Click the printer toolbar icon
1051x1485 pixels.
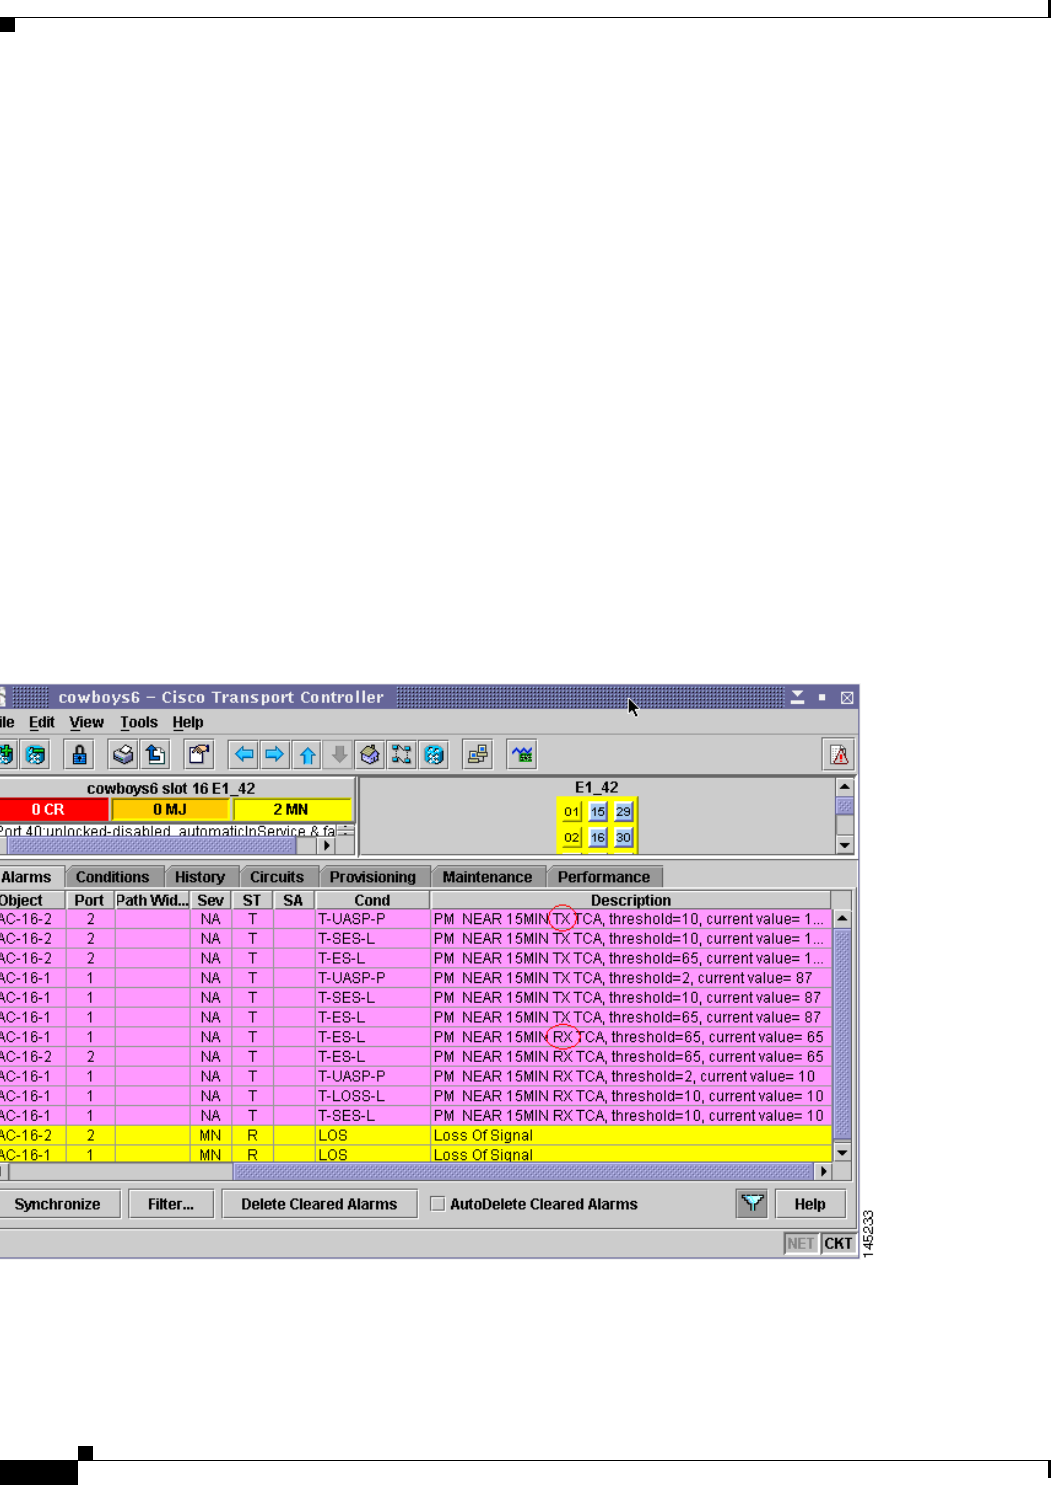[x=123, y=755]
